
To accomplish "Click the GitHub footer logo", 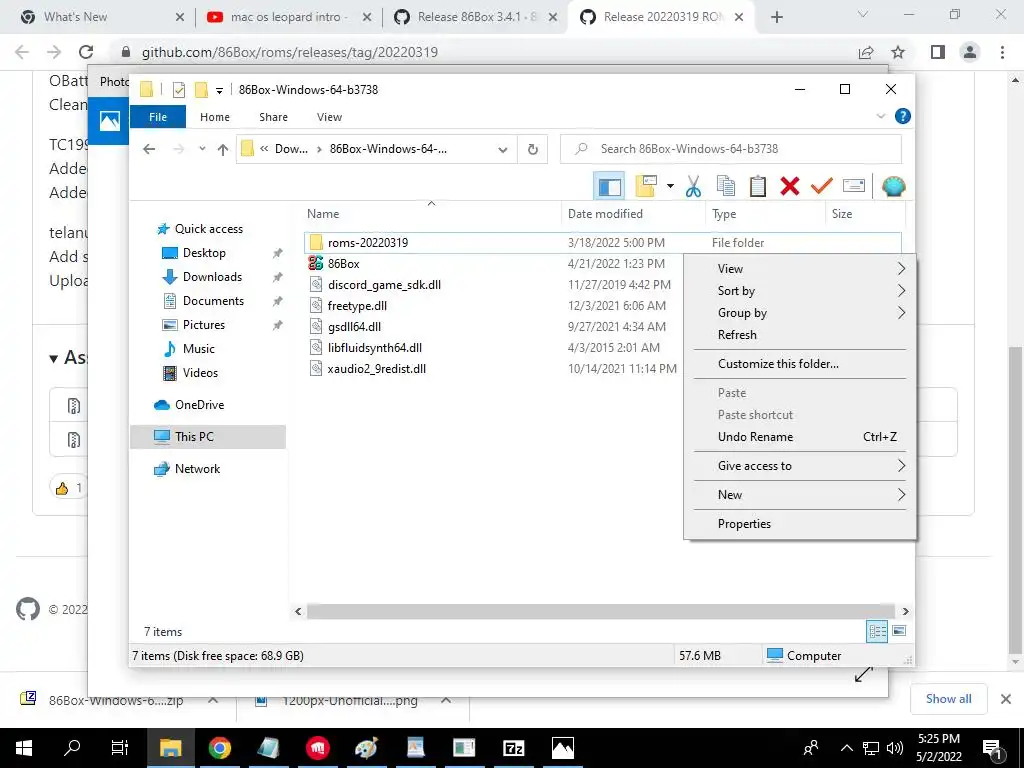I will click(27, 609).
